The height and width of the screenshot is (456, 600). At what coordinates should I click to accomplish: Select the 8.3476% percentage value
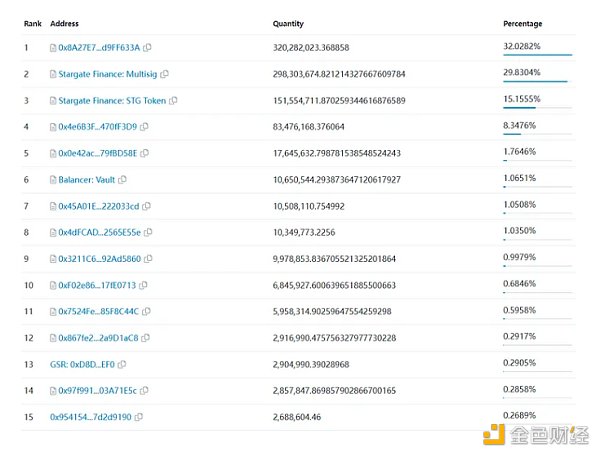(519, 125)
